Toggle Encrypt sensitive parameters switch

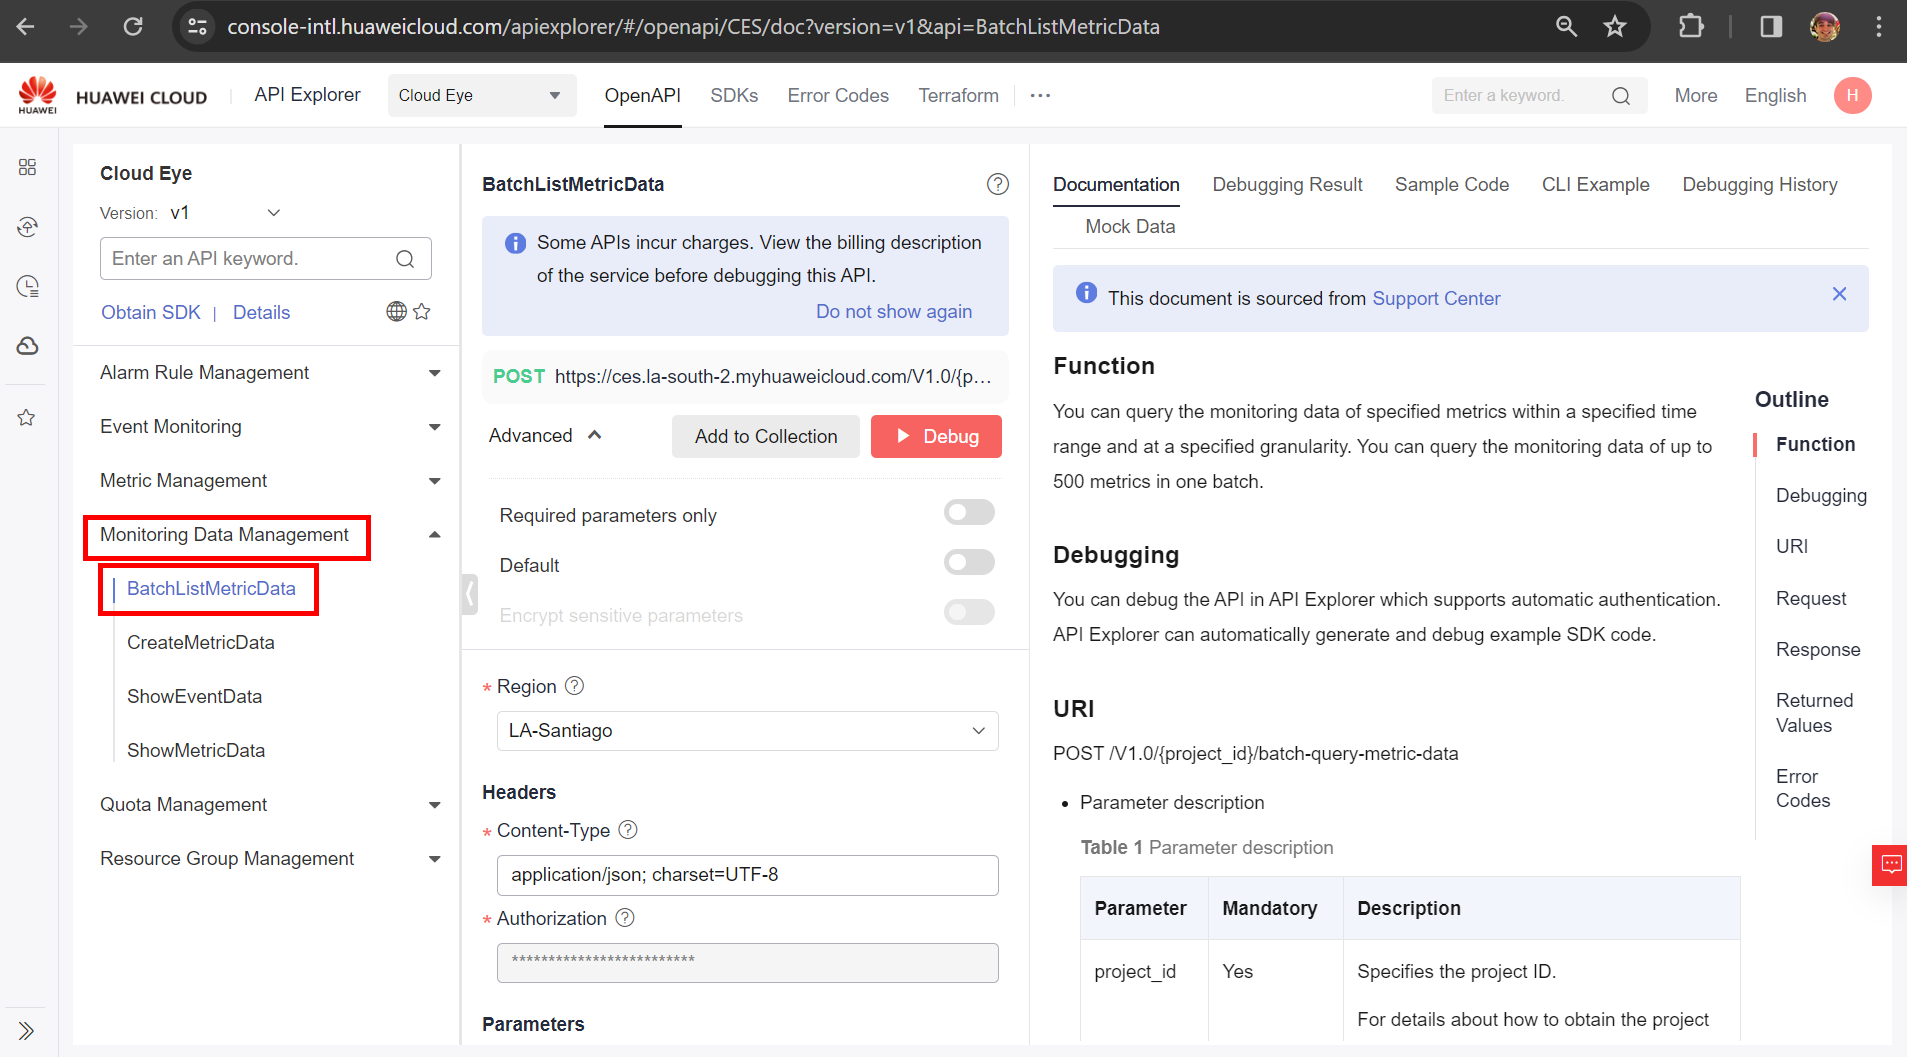click(968, 613)
